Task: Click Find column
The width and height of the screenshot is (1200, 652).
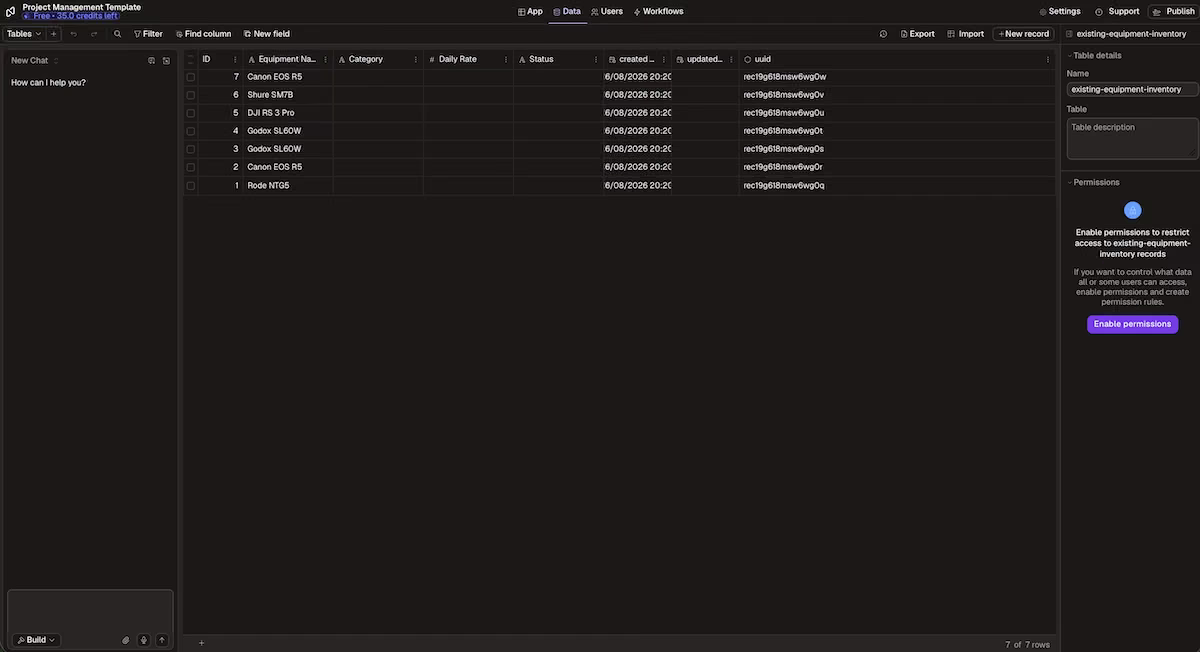Action: click(x=204, y=34)
